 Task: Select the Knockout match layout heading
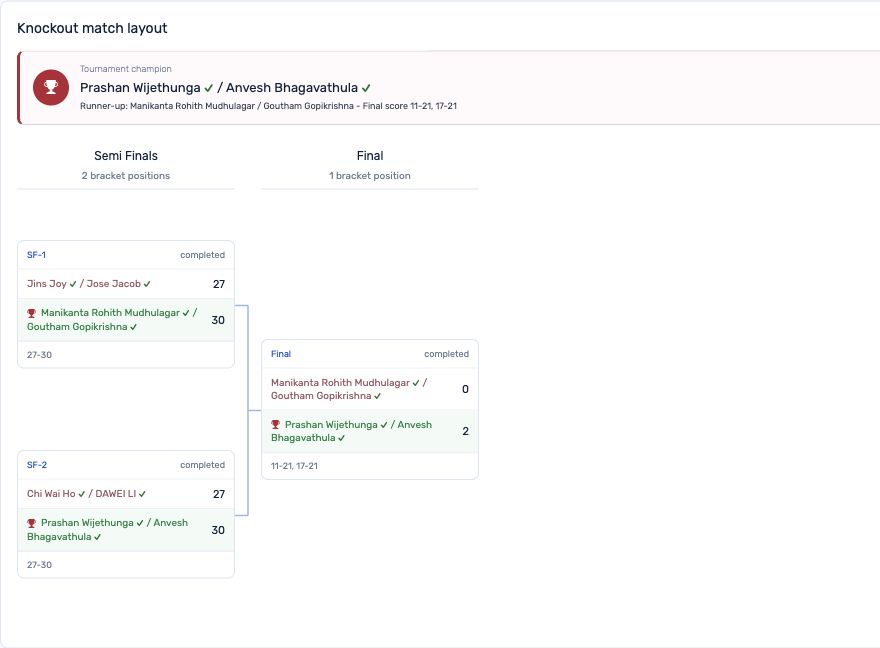92,28
